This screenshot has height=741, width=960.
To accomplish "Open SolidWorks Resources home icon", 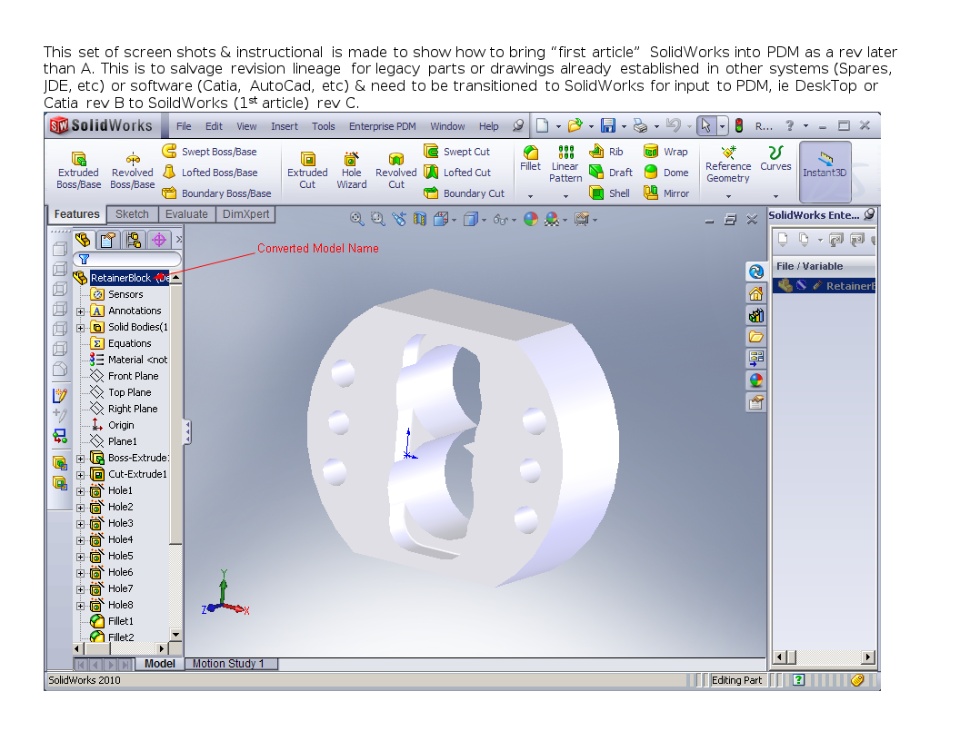I will coord(756,293).
